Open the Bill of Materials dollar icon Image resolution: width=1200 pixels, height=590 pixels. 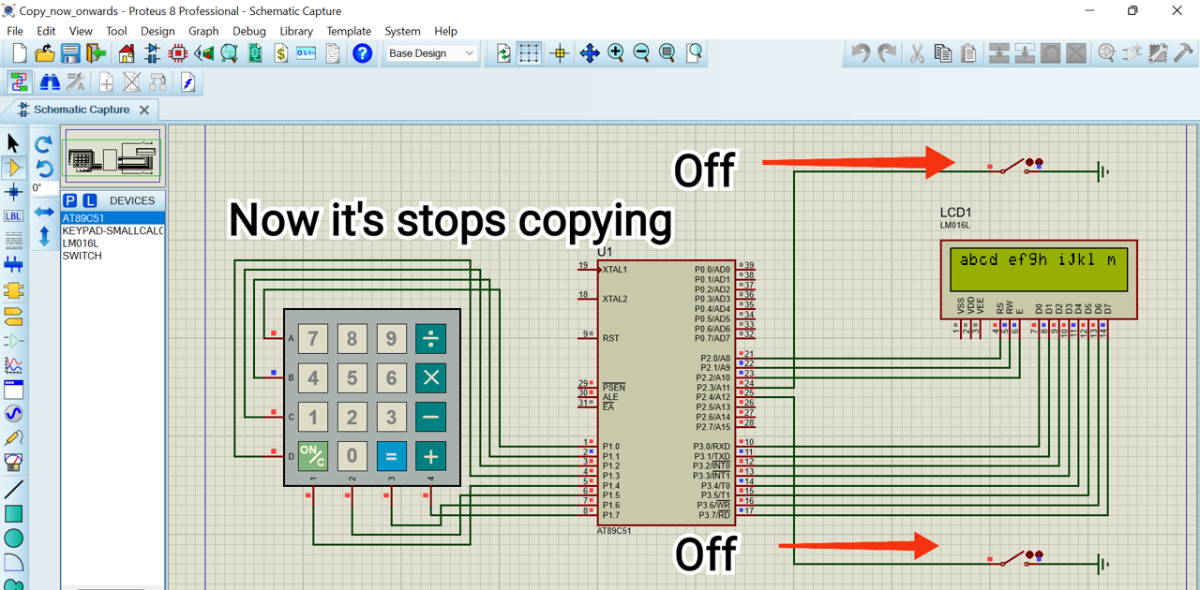point(282,54)
